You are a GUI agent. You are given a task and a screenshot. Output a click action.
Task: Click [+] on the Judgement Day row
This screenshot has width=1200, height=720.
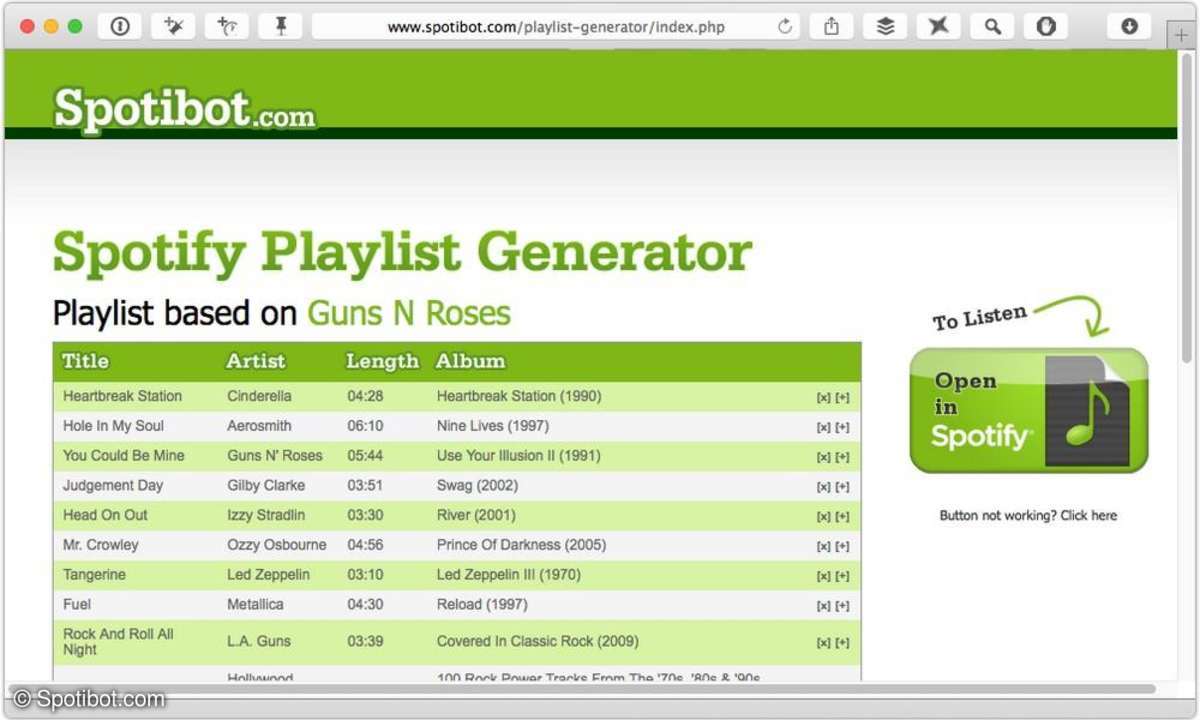[x=842, y=487]
